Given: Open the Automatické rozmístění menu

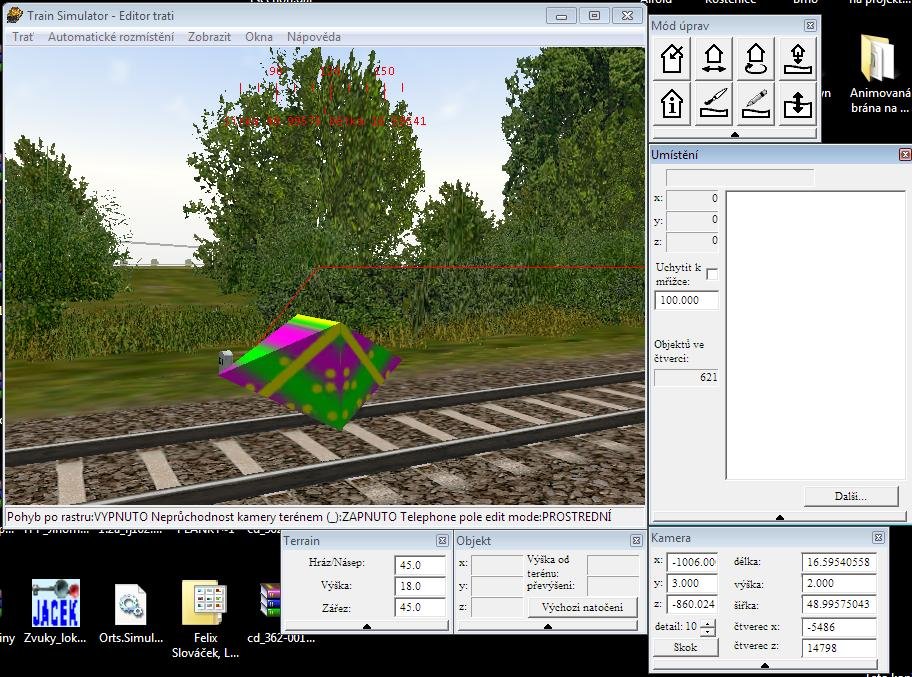Looking at the screenshot, I should [111, 37].
